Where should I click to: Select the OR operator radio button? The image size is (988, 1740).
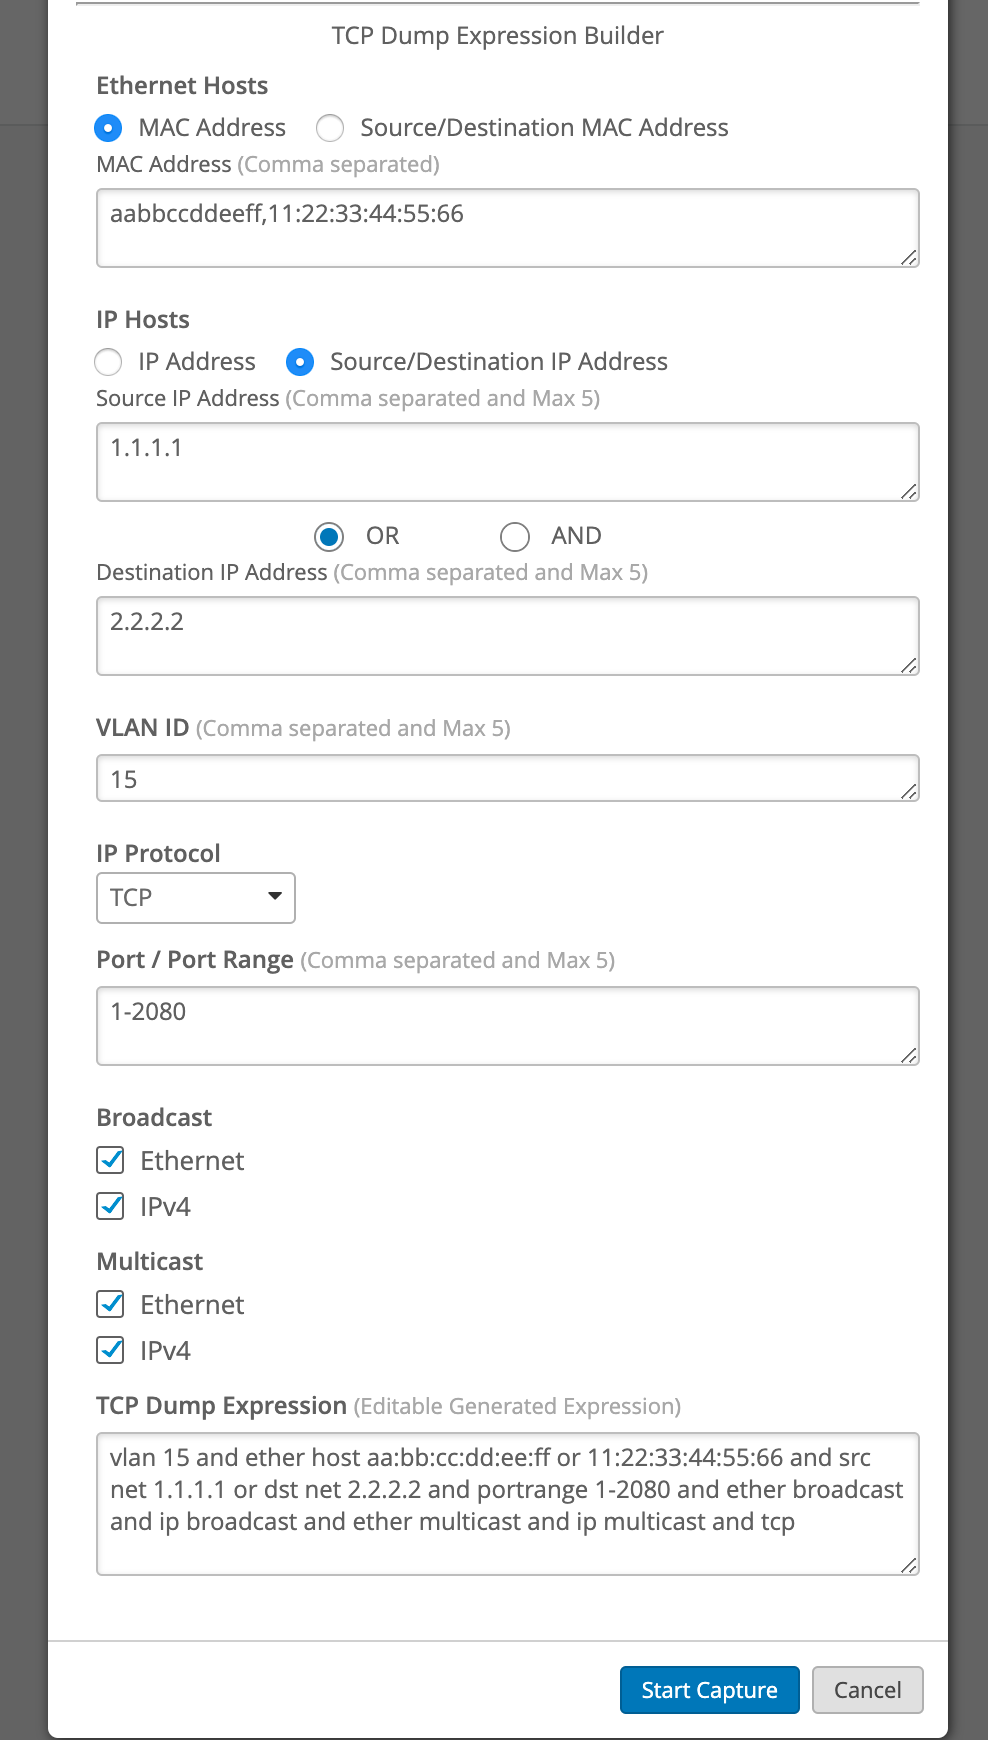click(329, 537)
